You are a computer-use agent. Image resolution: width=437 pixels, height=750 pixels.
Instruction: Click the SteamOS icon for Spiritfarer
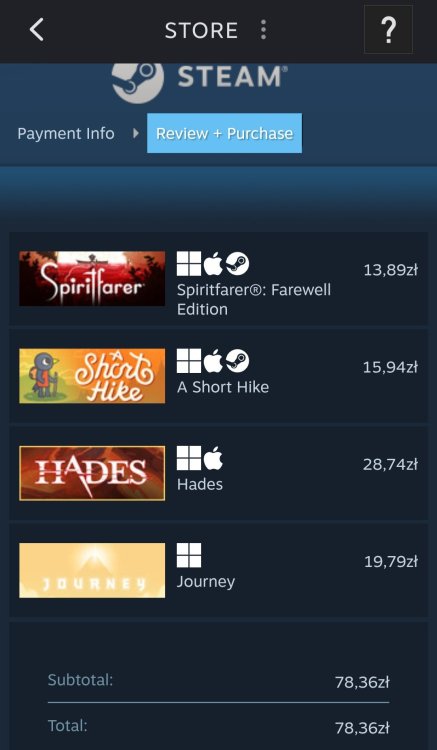click(x=238, y=264)
